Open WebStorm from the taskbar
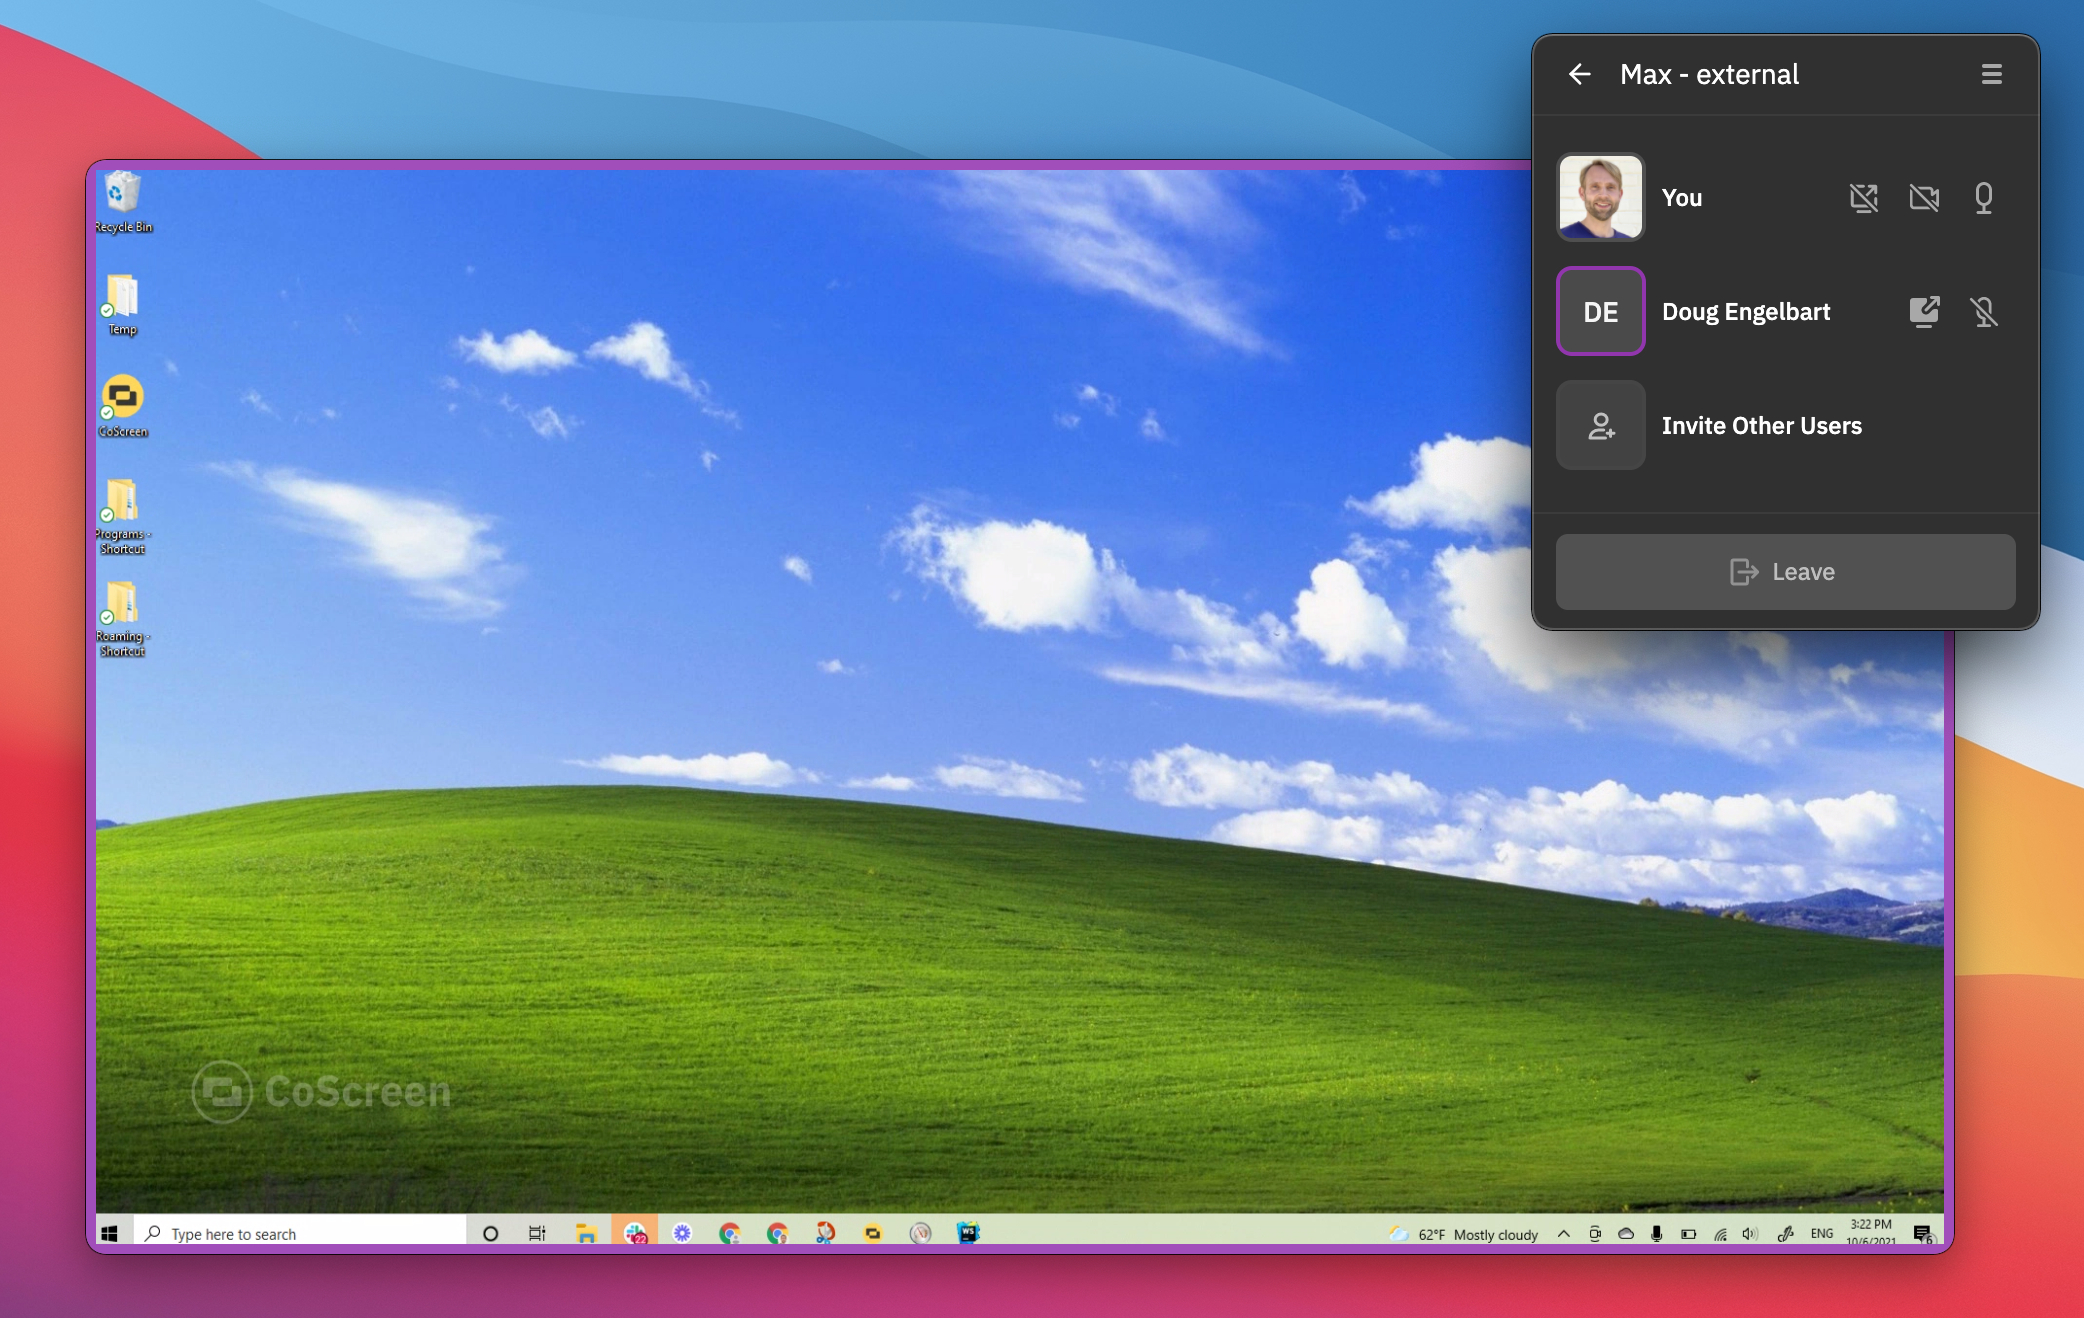Screen dimensions: 2084x1318 pyautogui.click(x=968, y=1233)
